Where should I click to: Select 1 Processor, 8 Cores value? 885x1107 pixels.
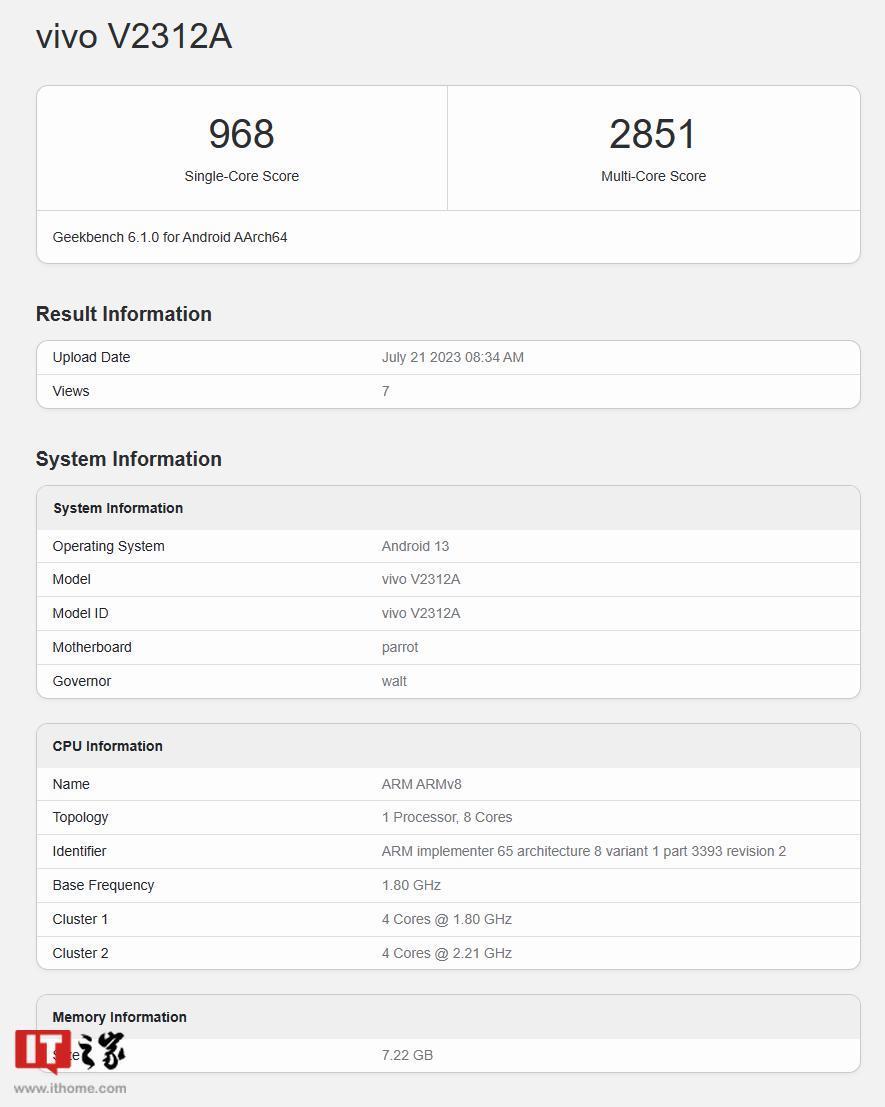coord(447,818)
